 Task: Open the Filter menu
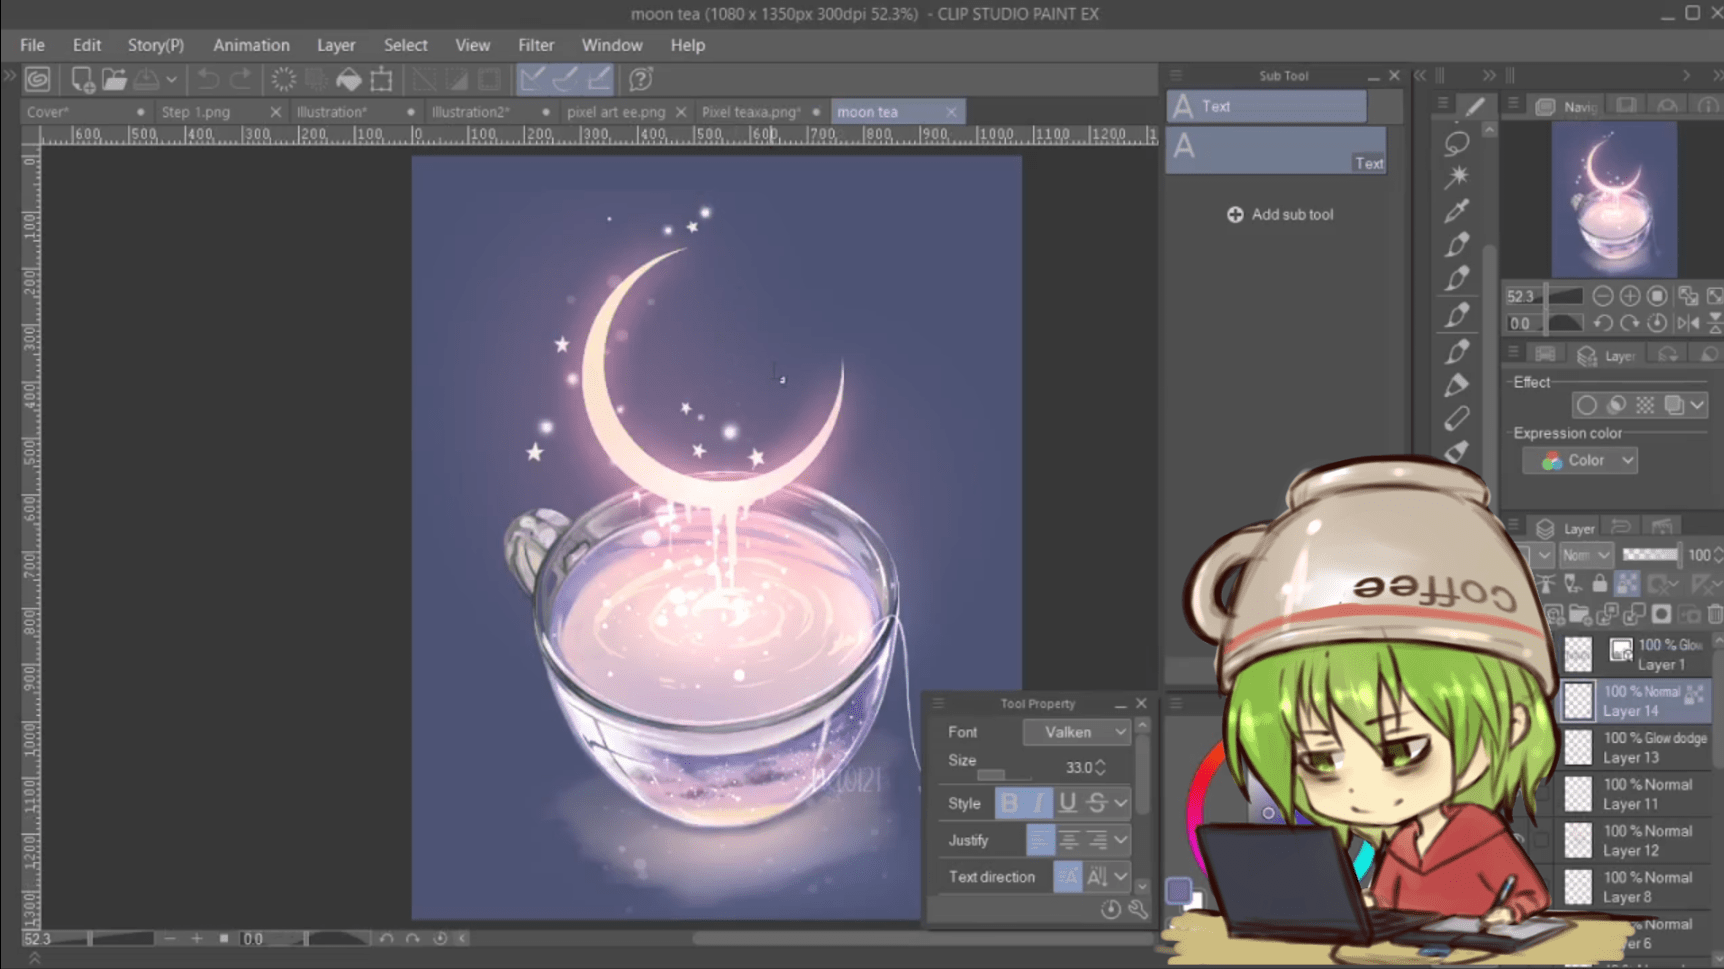point(536,45)
